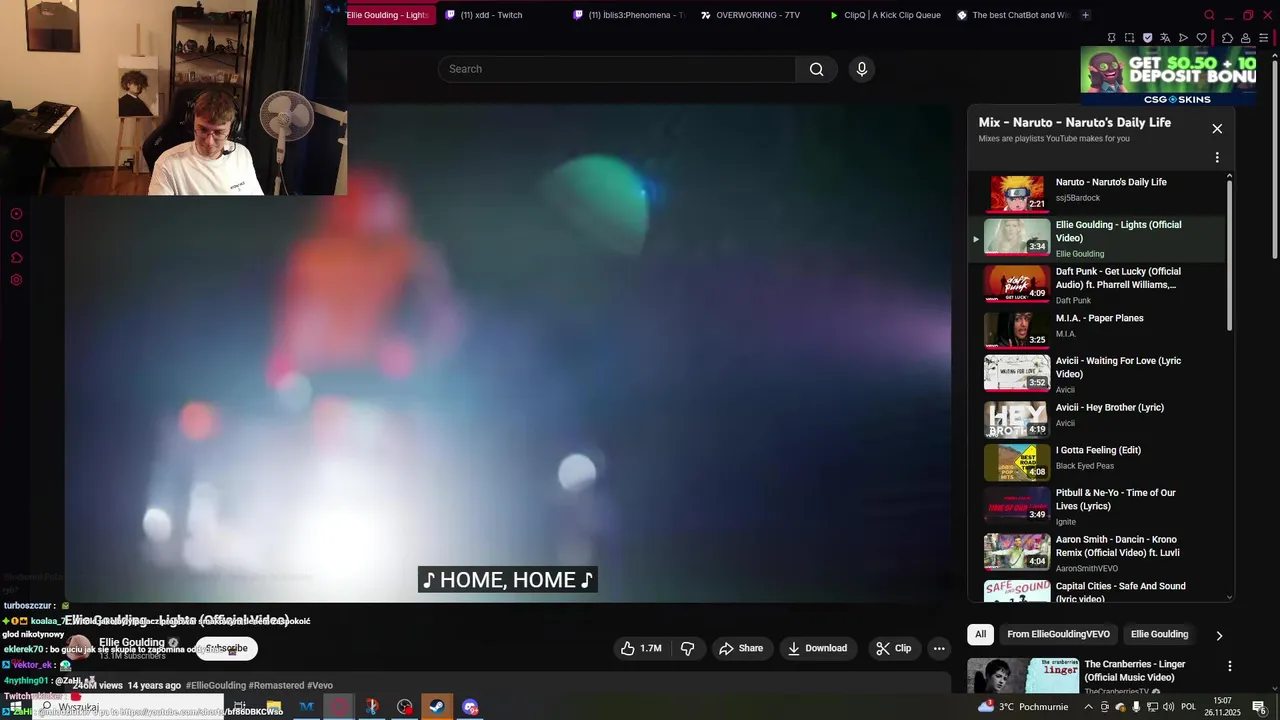Play Capital Cities - Safe And Sound
This screenshot has height=720, width=1280.
[1097, 590]
